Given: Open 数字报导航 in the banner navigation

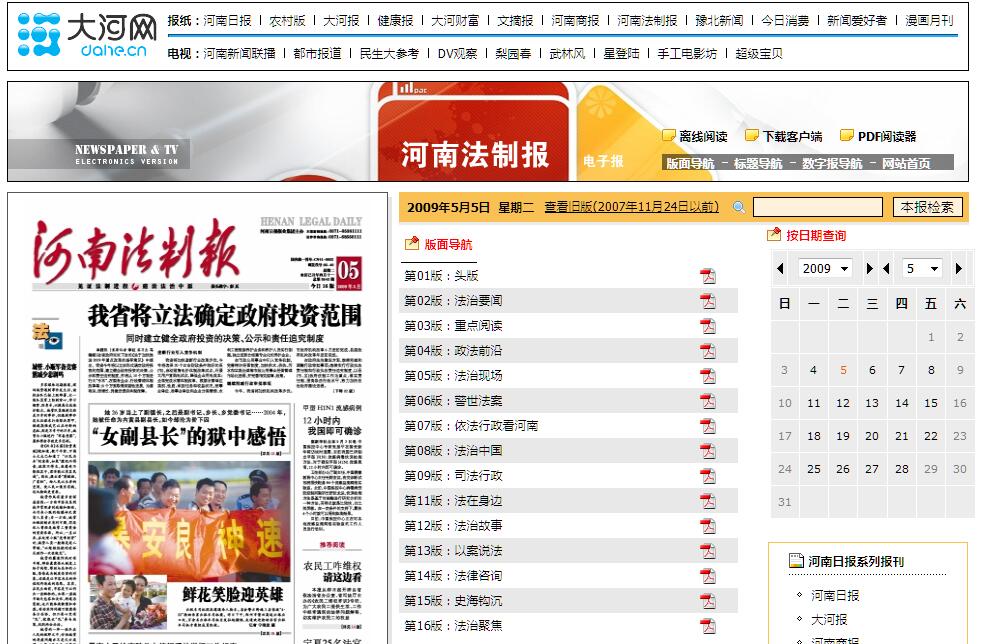Looking at the screenshot, I should tap(832, 164).
